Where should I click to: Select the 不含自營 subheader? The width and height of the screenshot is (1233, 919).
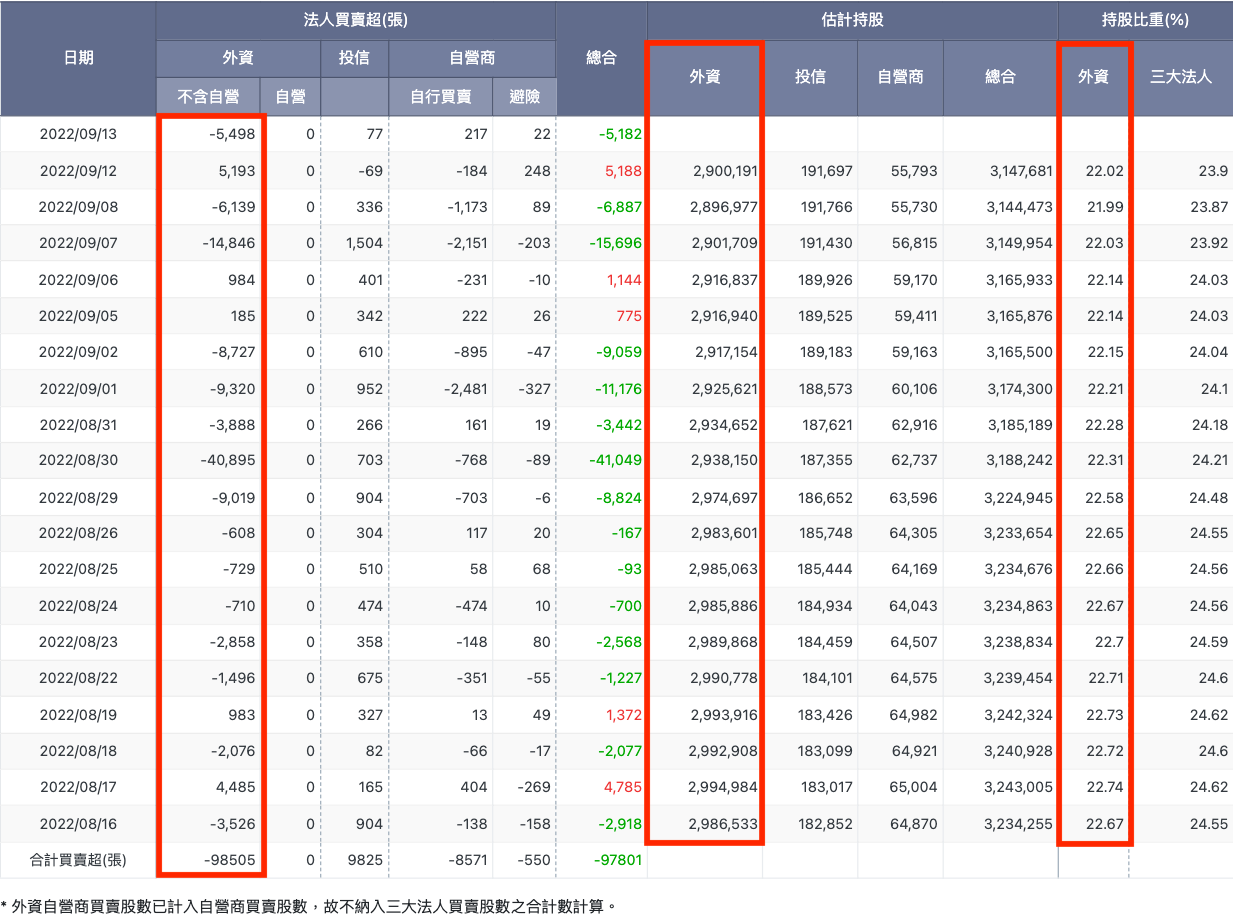click(x=211, y=97)
